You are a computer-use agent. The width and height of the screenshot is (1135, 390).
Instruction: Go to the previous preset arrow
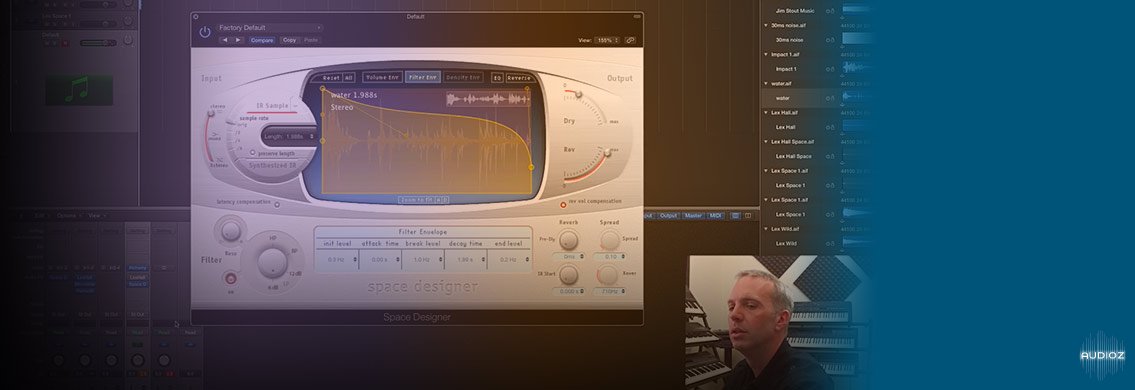click(225, 40)
